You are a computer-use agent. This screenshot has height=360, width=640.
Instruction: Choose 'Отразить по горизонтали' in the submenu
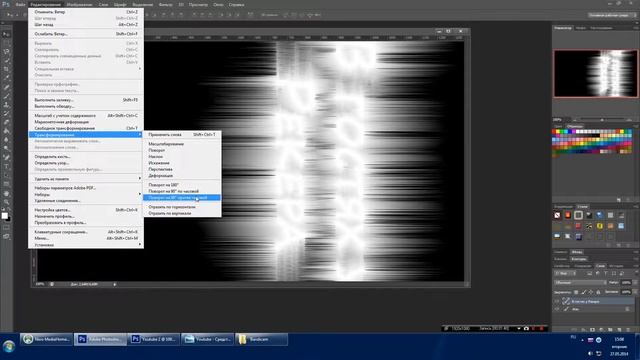[x=182, y=207]
